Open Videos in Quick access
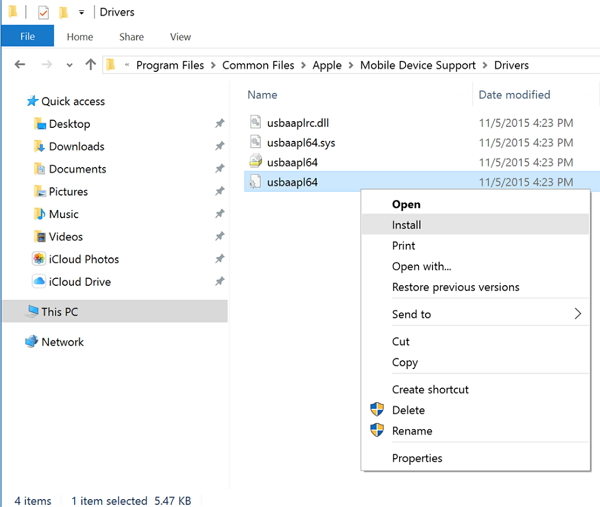This screenshot has height=507, width=600. pyautogui.click(x=65, y=237)
